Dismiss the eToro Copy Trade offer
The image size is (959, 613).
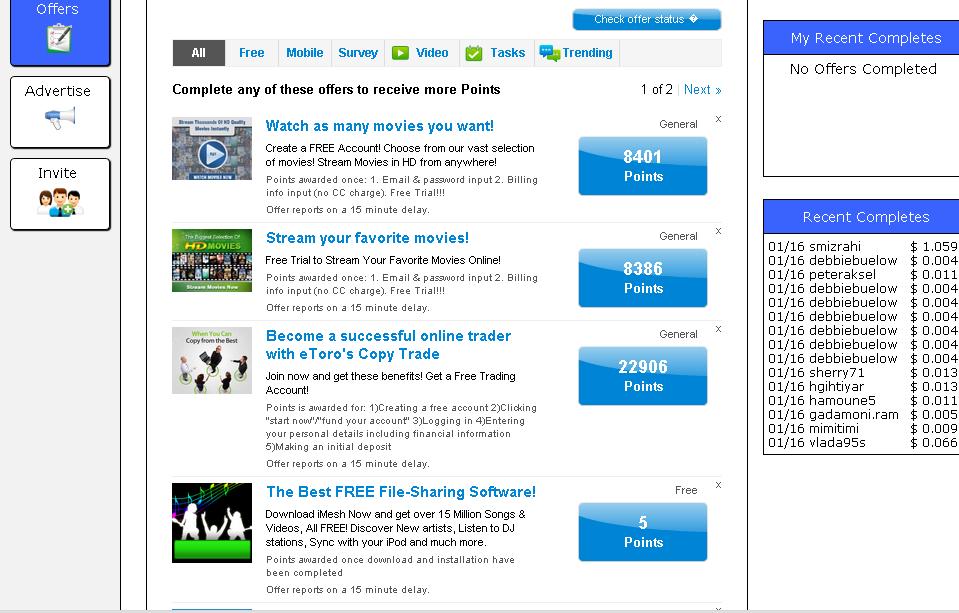[719, 329]
